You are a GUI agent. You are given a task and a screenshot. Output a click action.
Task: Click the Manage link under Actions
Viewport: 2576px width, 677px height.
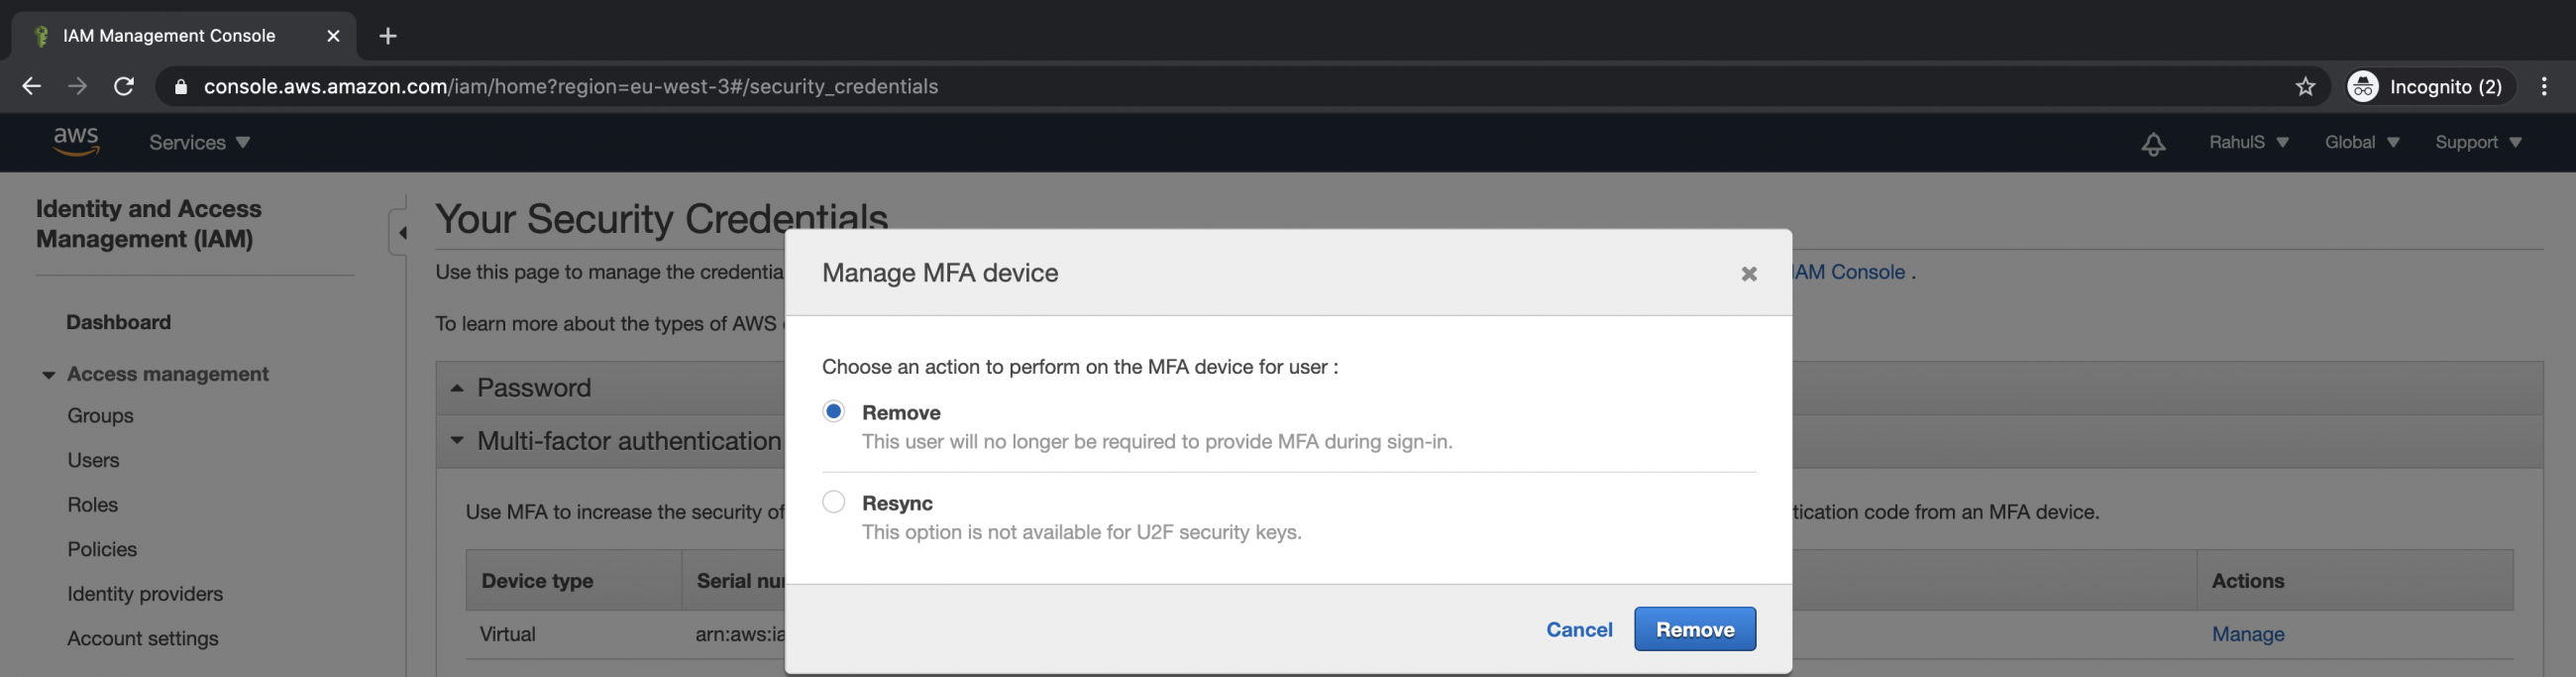point(2247,634)
